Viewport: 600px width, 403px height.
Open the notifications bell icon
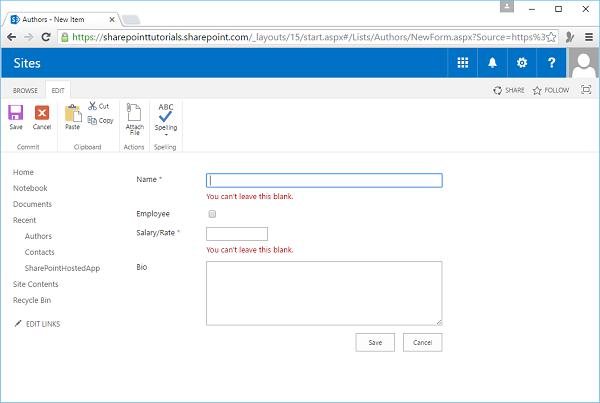point(492,63)
